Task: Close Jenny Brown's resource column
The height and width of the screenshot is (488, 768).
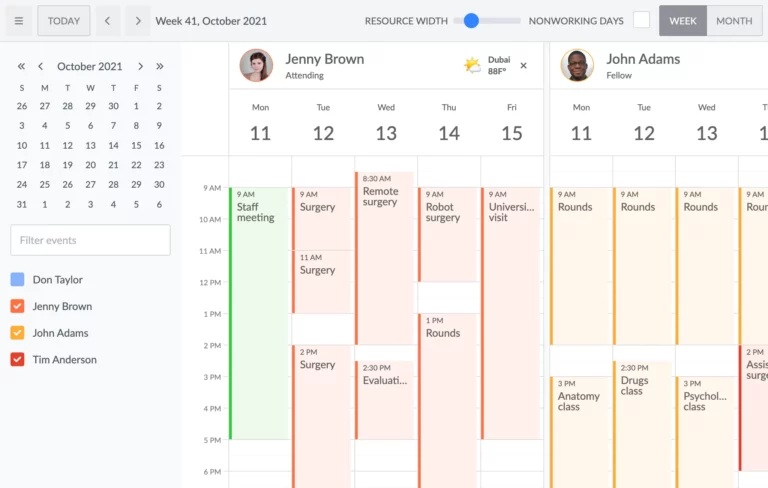Action: [x=523, y=66]
